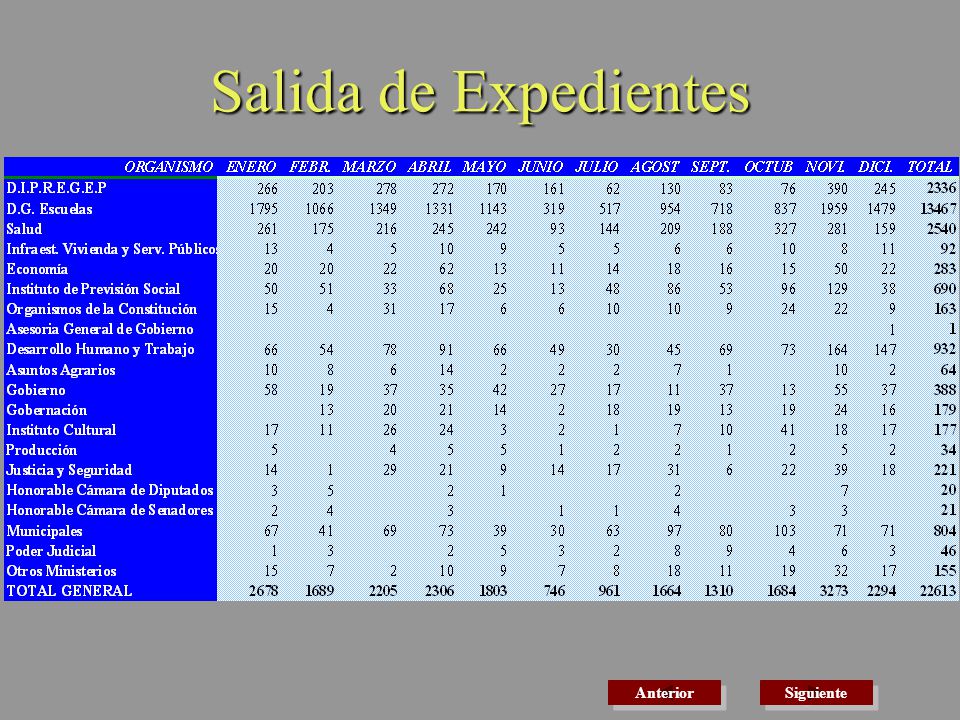Select the 'Salida de Expedientes' title

pos(481,93)
